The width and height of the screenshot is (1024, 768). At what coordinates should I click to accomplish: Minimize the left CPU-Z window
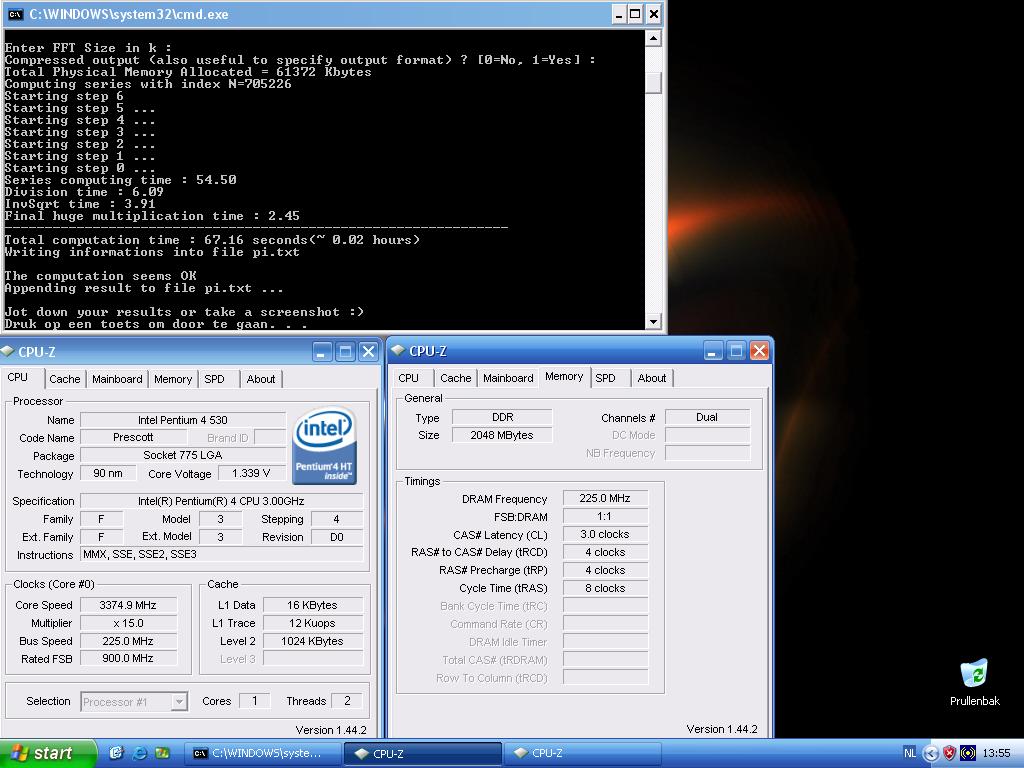click(321, 352)
